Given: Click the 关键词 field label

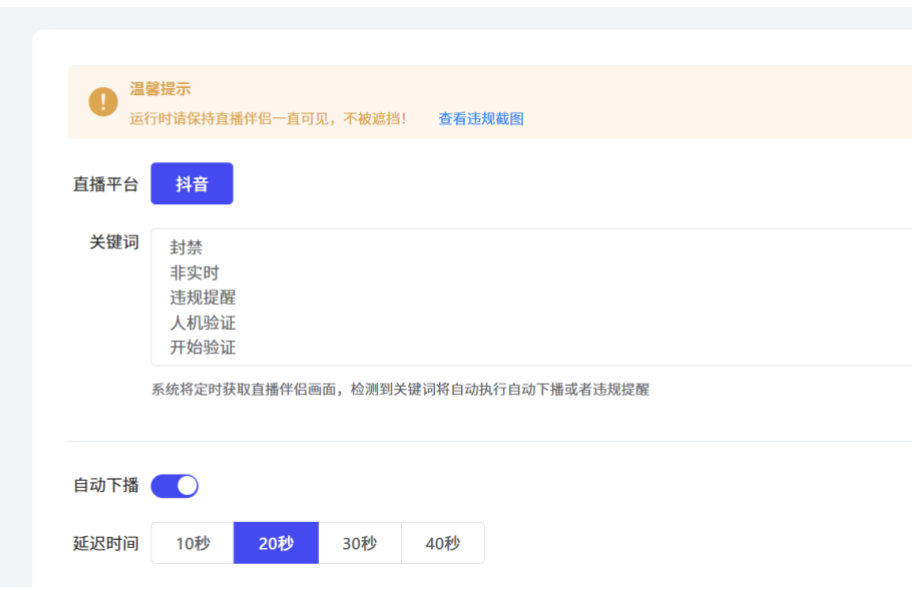Looking at the screenshot, I should [114, 242].
